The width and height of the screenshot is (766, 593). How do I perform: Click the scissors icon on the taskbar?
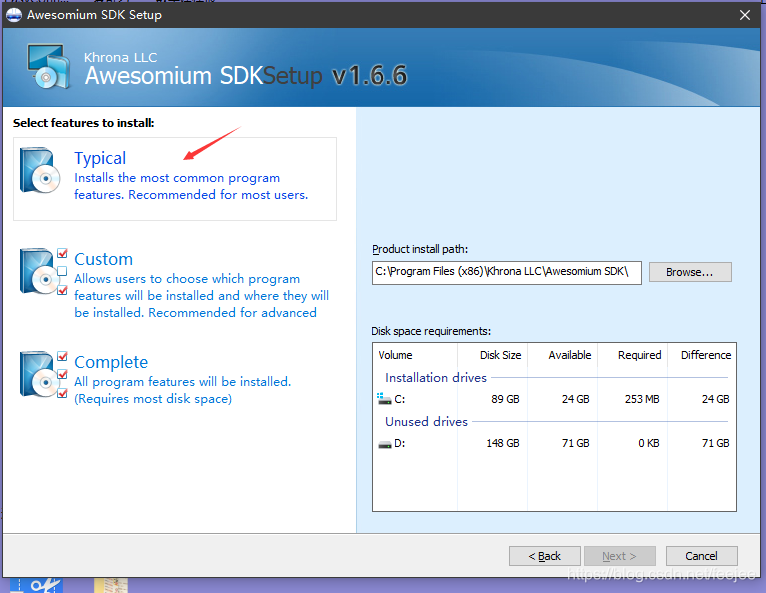tap(45, 585)
